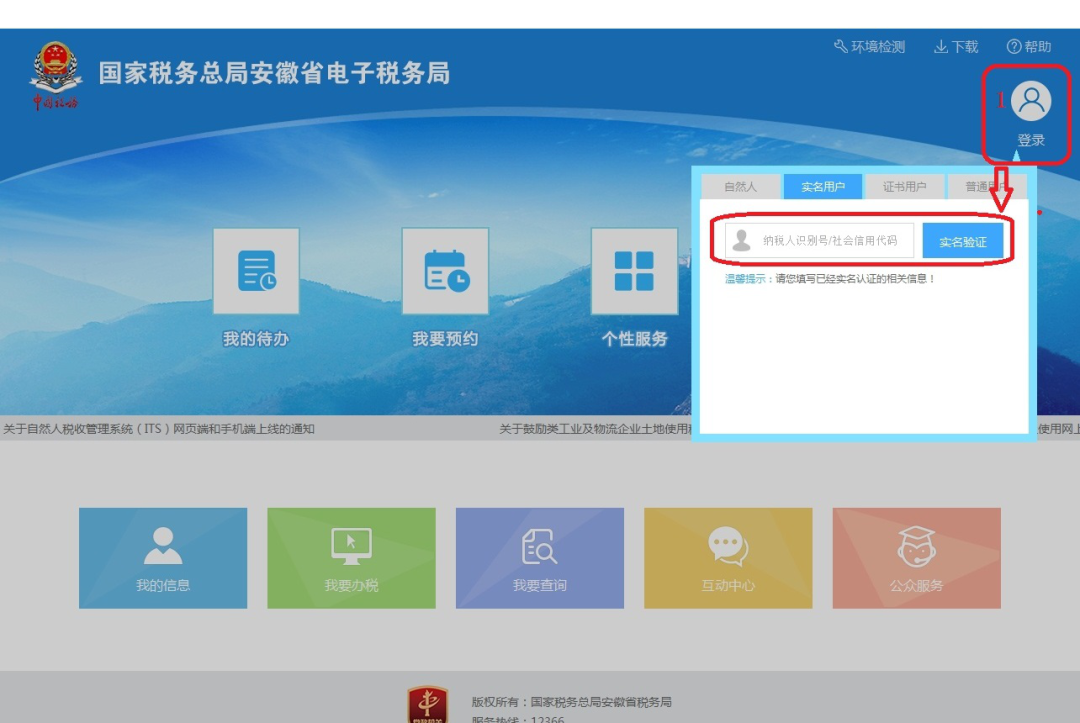Open the 公众服务 red tile
Viewport: 1080px width, 723px height.
click(x=917, y=558)
